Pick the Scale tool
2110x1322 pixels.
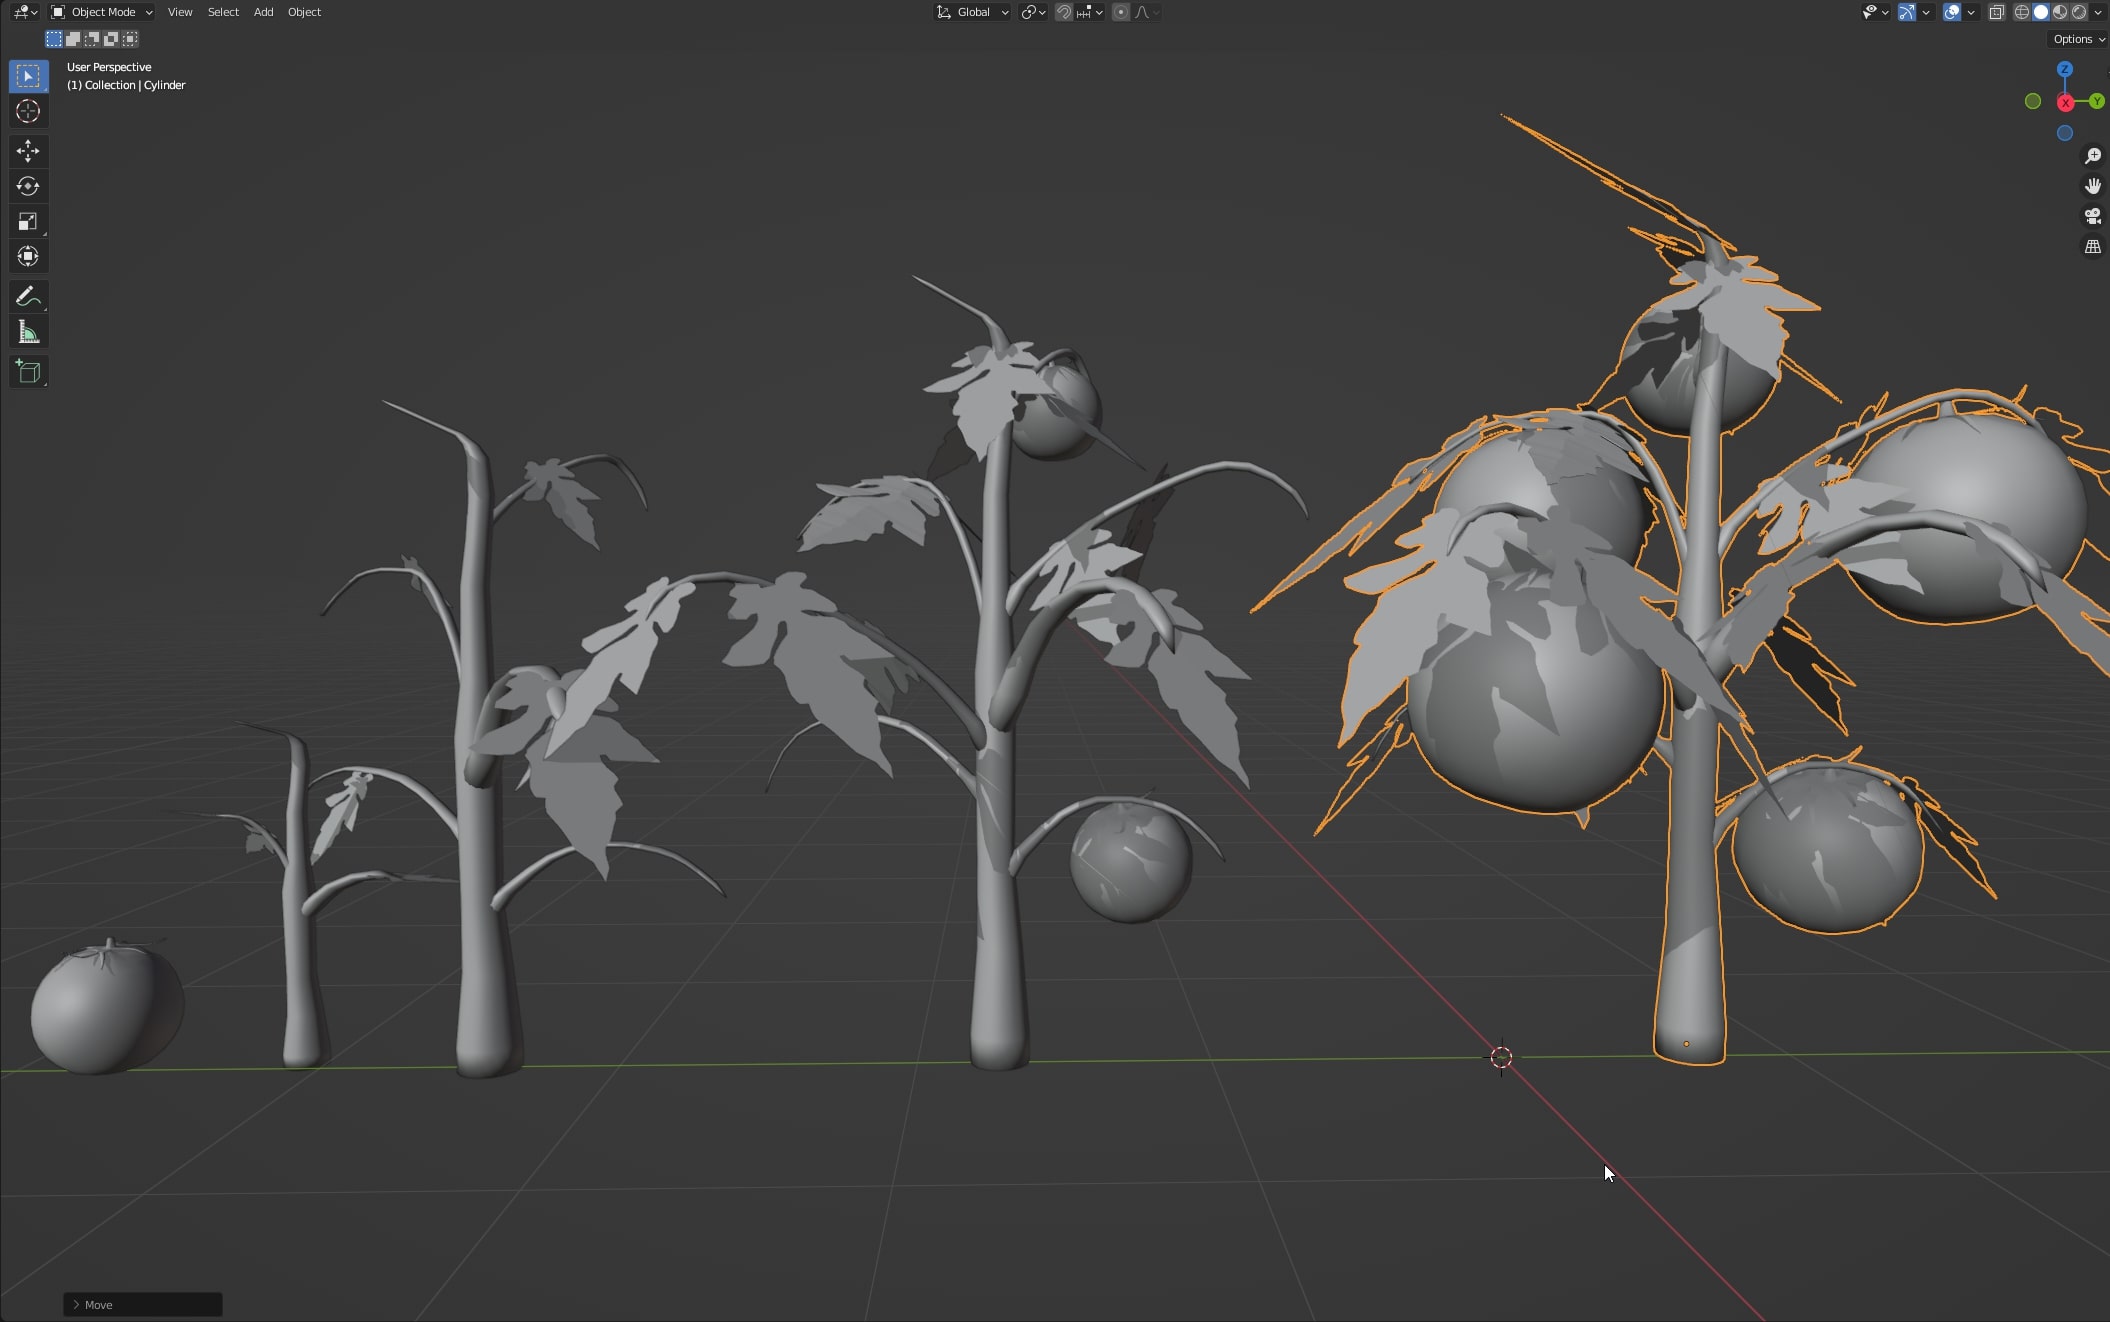pos(28,221)
